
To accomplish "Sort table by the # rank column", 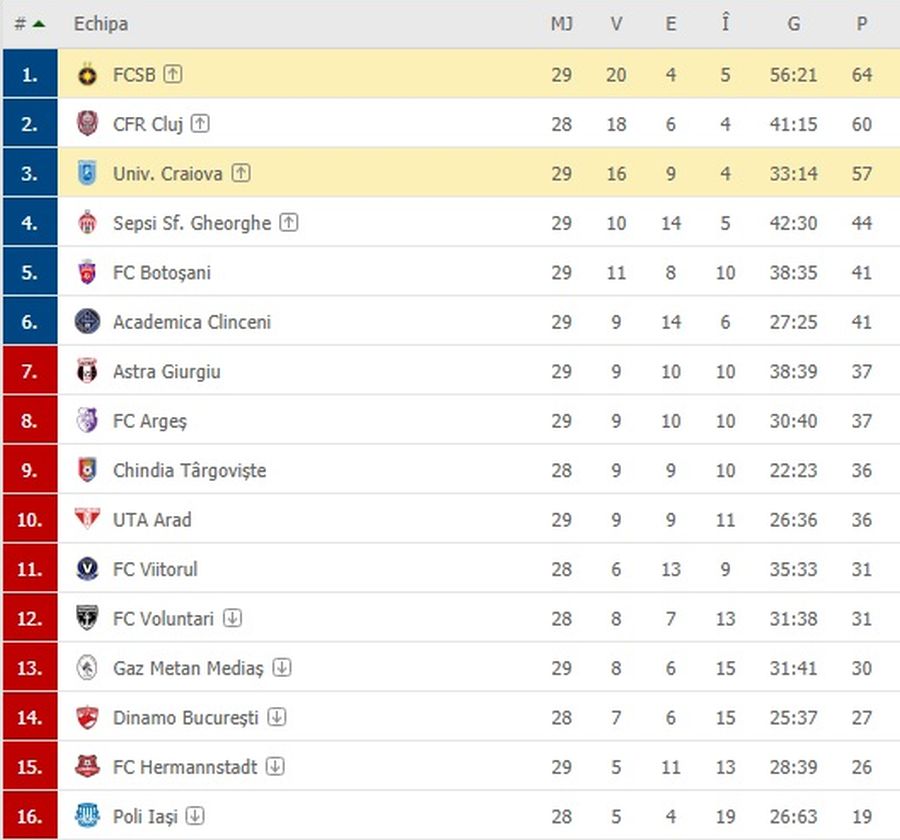I will 28,24.
